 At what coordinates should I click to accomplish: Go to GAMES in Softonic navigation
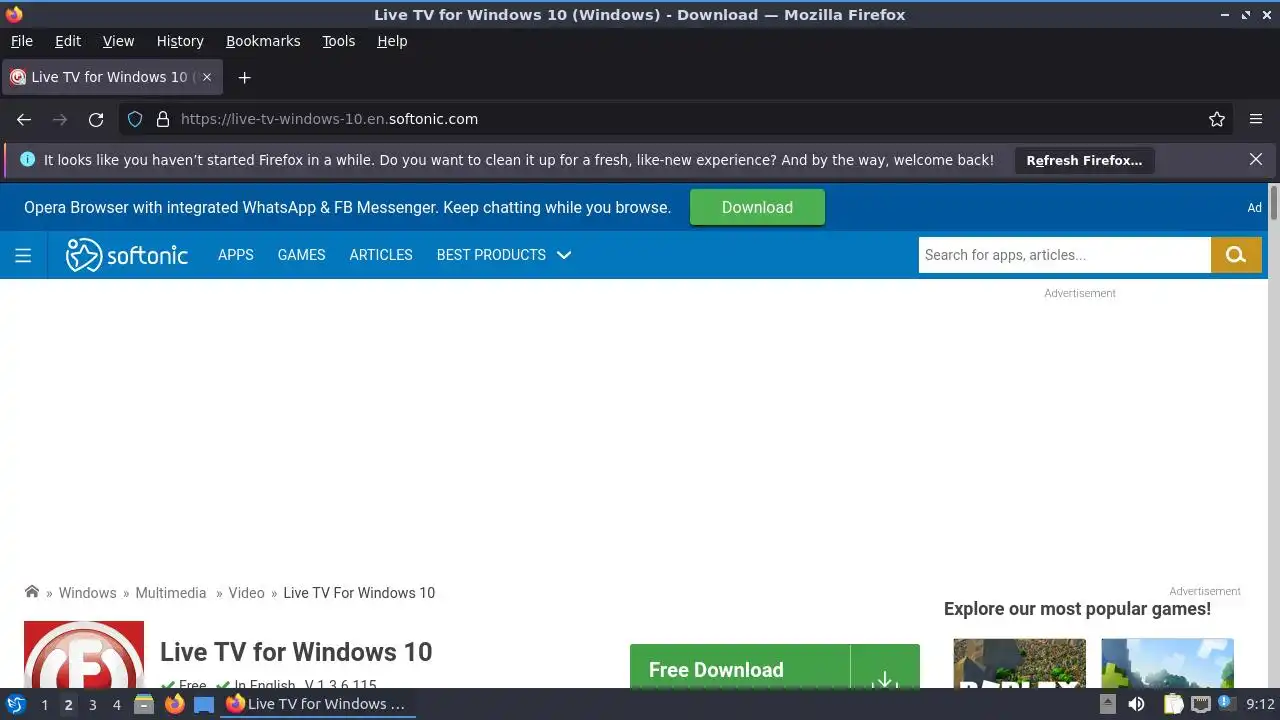(x=301, y=255)
